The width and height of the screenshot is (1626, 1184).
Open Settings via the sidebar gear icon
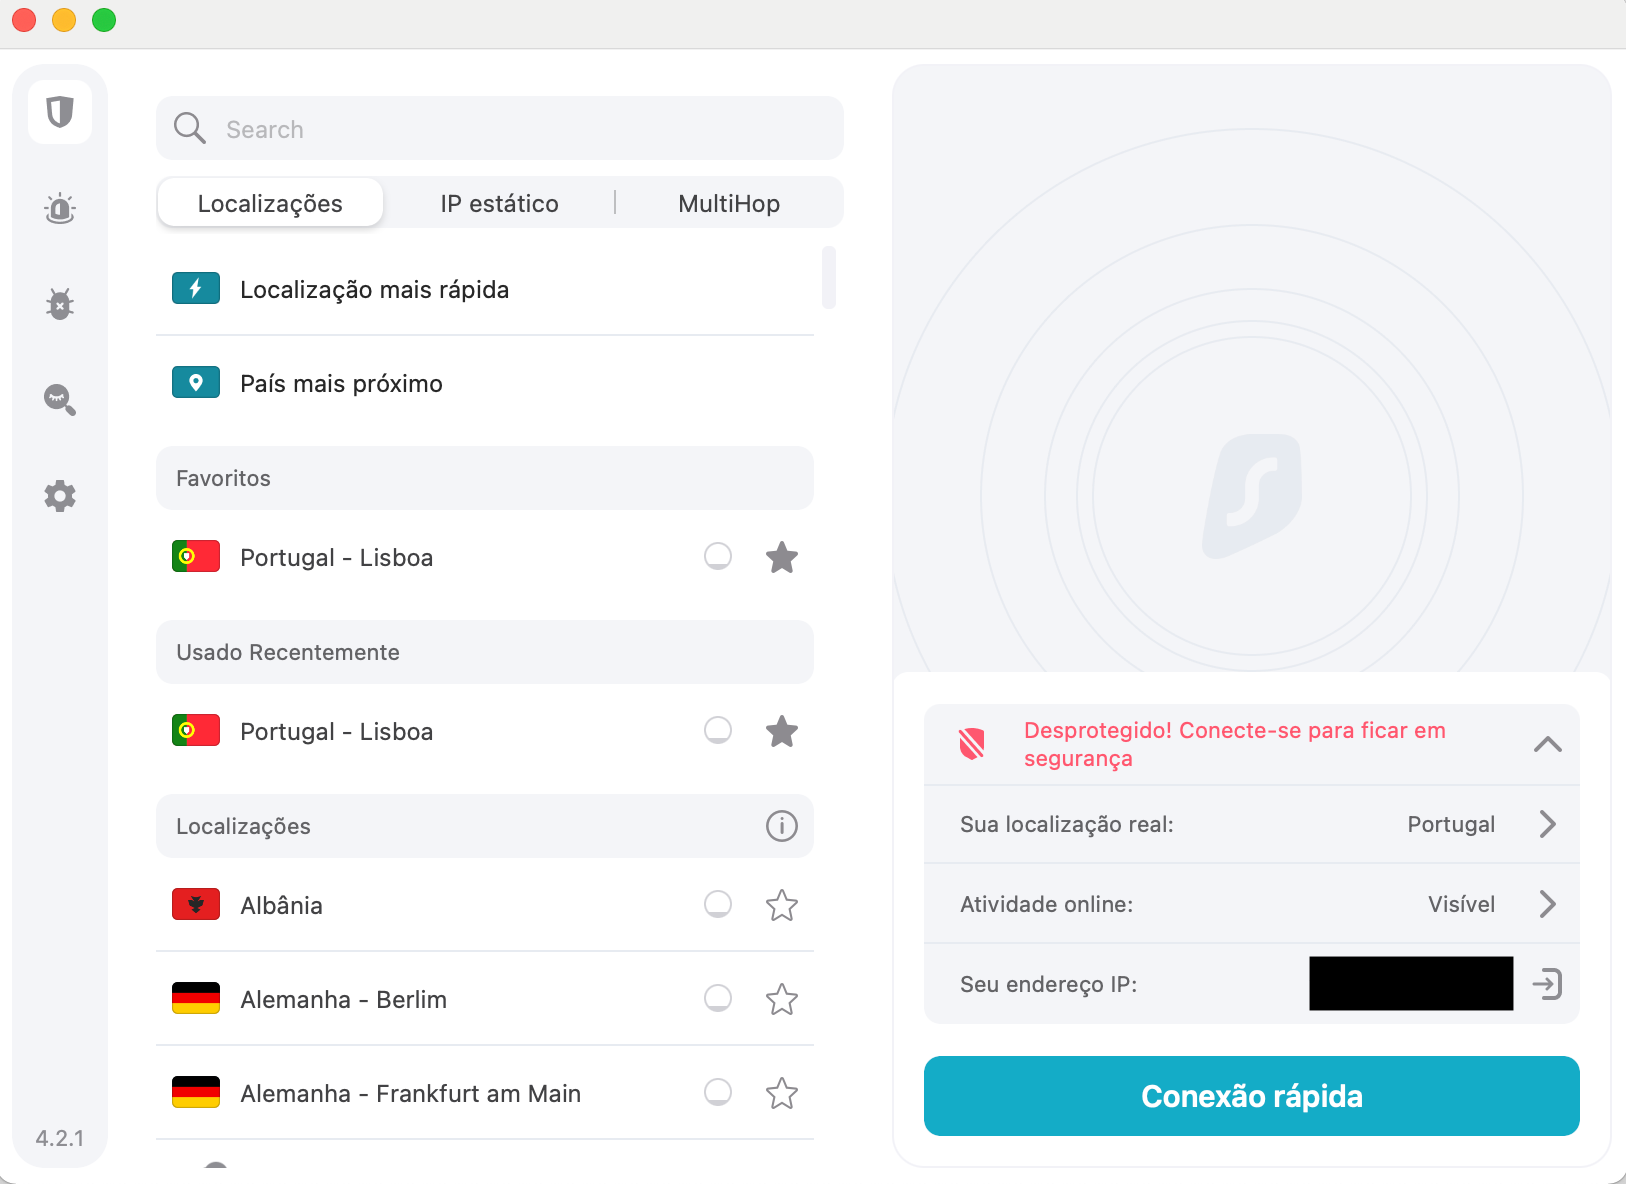tap(60, 496)
